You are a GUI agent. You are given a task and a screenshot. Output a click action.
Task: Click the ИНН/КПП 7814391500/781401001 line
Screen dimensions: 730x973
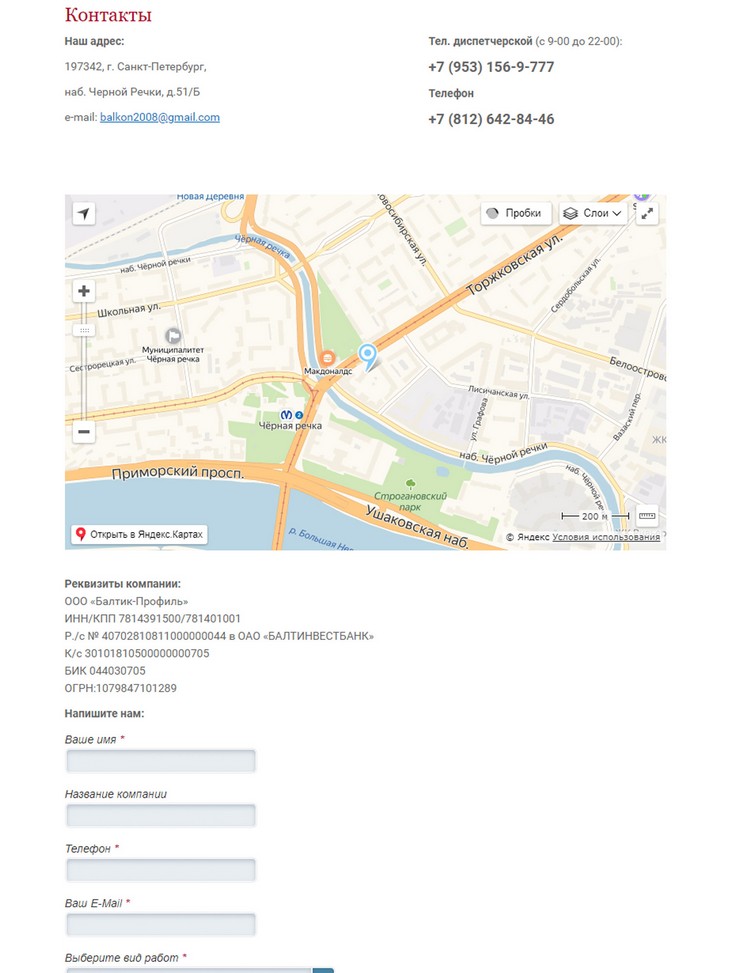click(152, 619)
